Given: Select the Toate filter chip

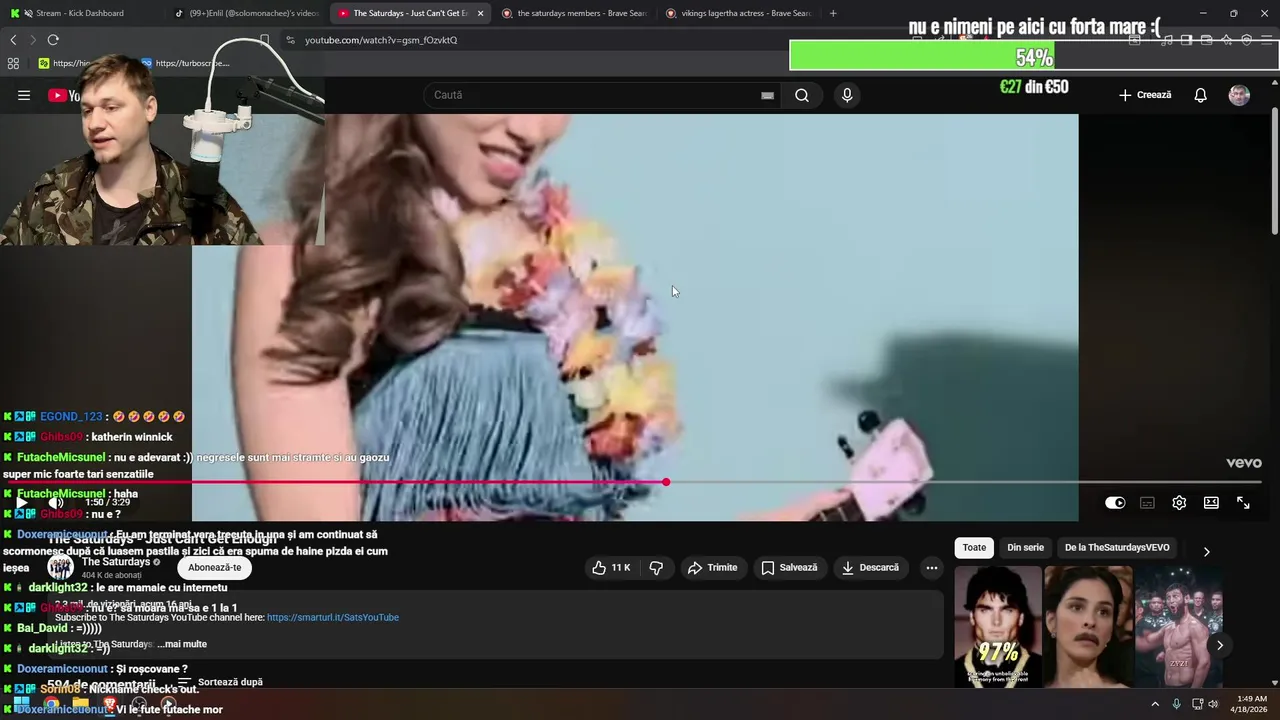Looking at the screenshot, I should tap(974, 547).
